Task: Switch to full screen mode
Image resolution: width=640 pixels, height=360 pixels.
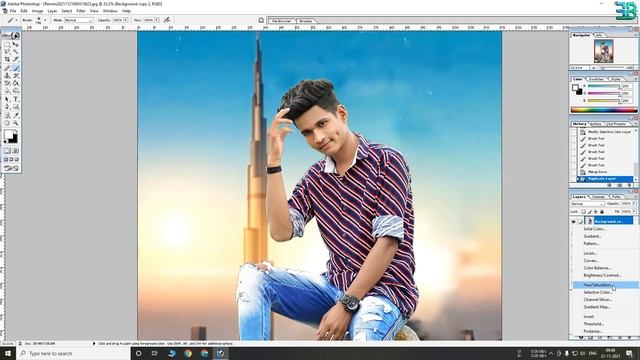Action: (x=16, y=160)
